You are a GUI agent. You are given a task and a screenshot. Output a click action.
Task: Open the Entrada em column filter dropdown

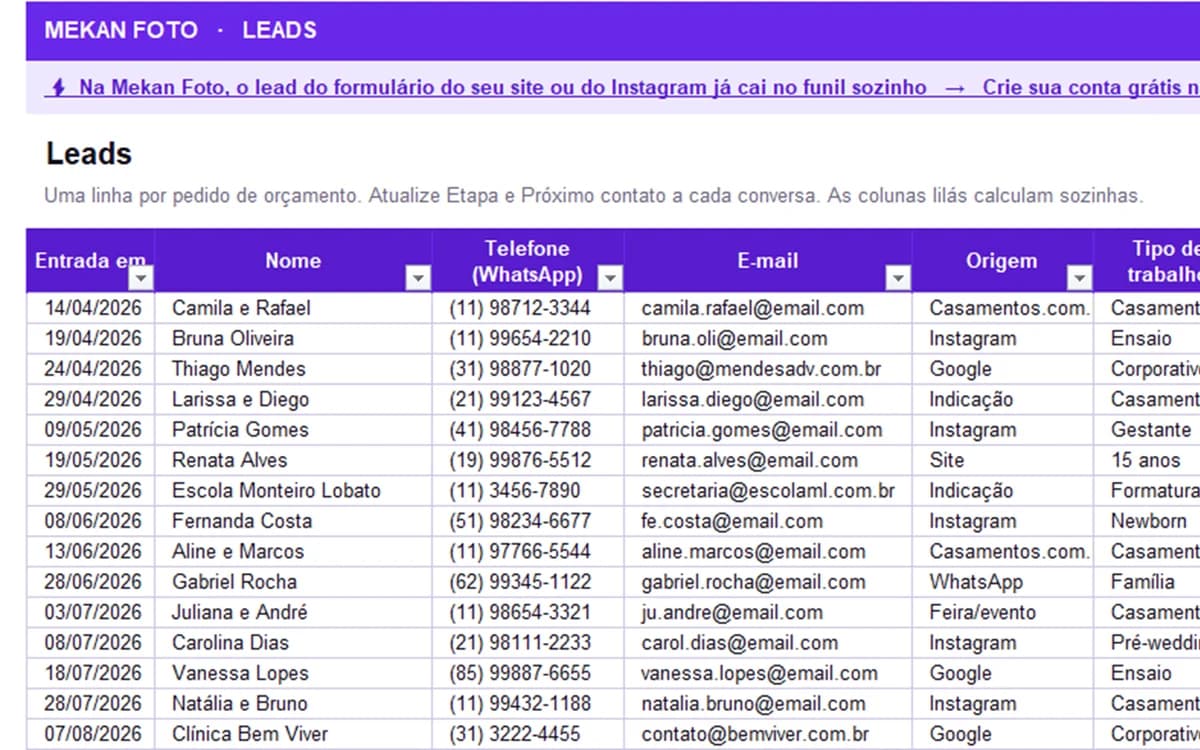tap(142, 278)
